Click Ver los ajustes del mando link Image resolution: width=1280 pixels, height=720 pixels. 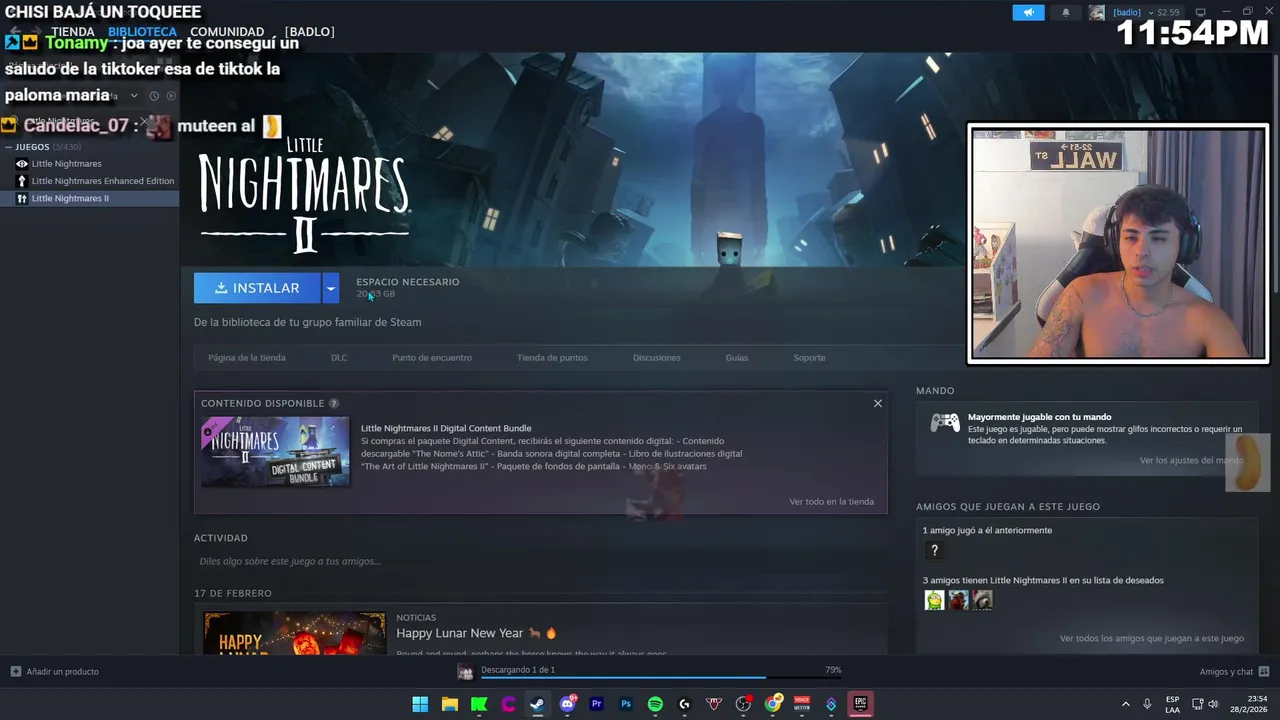1191,460
